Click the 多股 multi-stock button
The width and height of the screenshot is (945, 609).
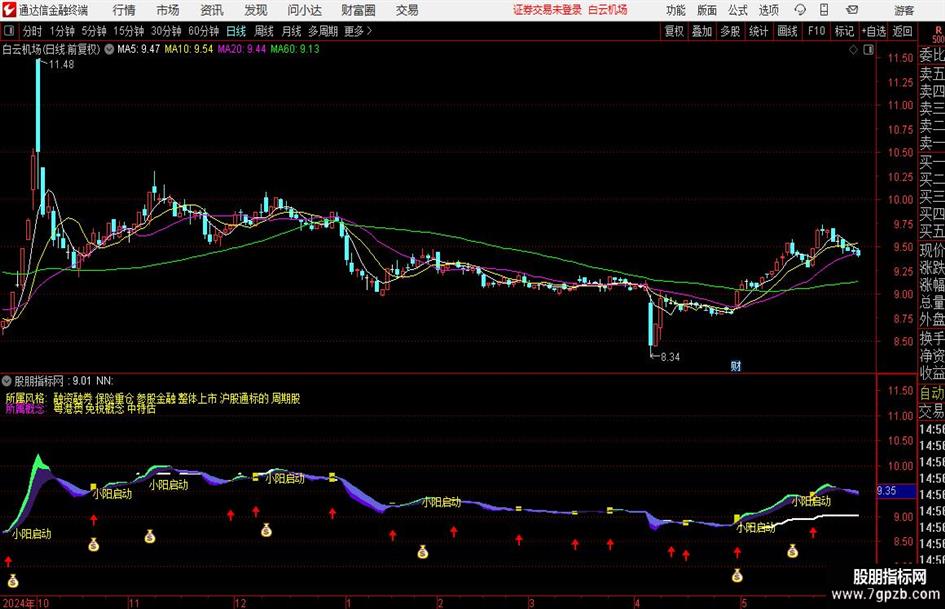click(x=730, y=31)
